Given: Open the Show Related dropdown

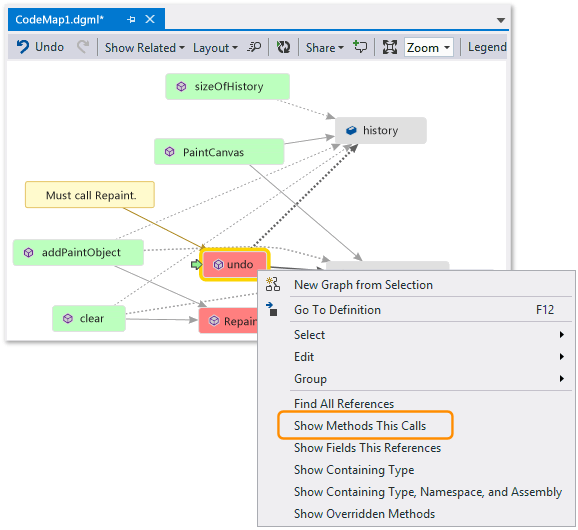Looking at the screenshot, I should point(144,48).
